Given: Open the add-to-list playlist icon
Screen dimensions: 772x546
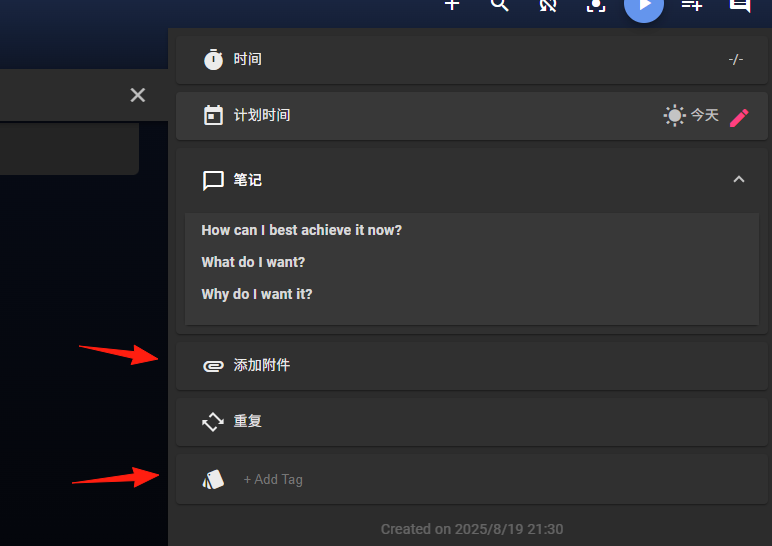Looking at the screenshot, I should click(x=692, y=5).
